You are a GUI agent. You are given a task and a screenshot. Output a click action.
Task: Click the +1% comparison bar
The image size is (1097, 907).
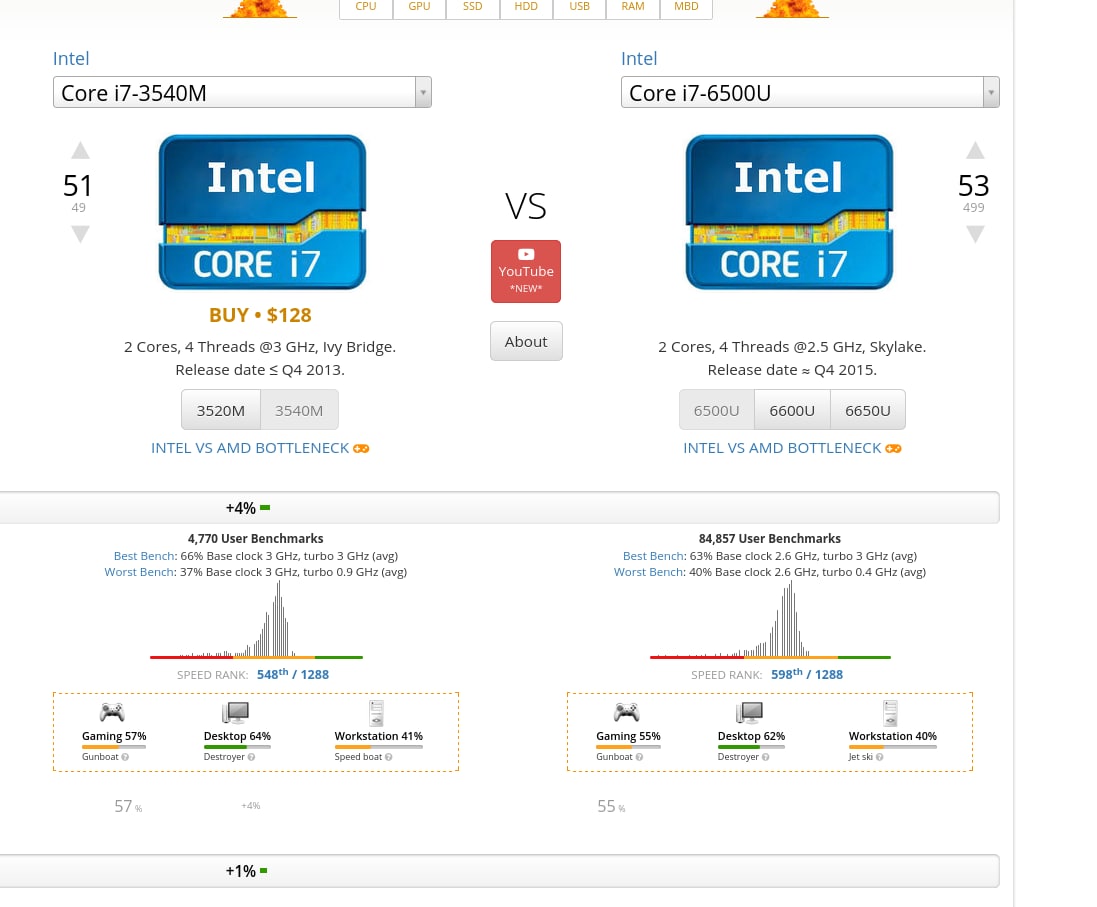click(500, 871)
